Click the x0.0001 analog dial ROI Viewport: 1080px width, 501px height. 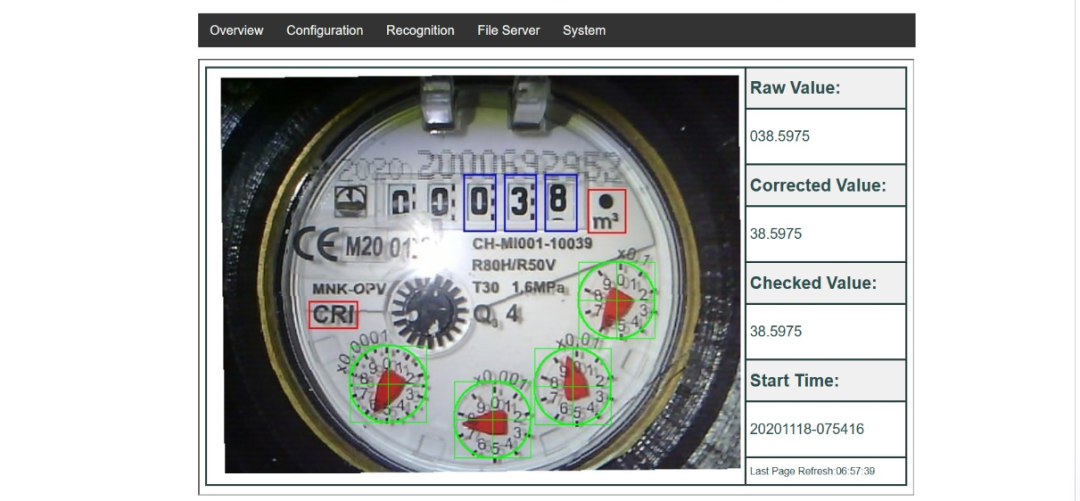click(x=388, y=383)
